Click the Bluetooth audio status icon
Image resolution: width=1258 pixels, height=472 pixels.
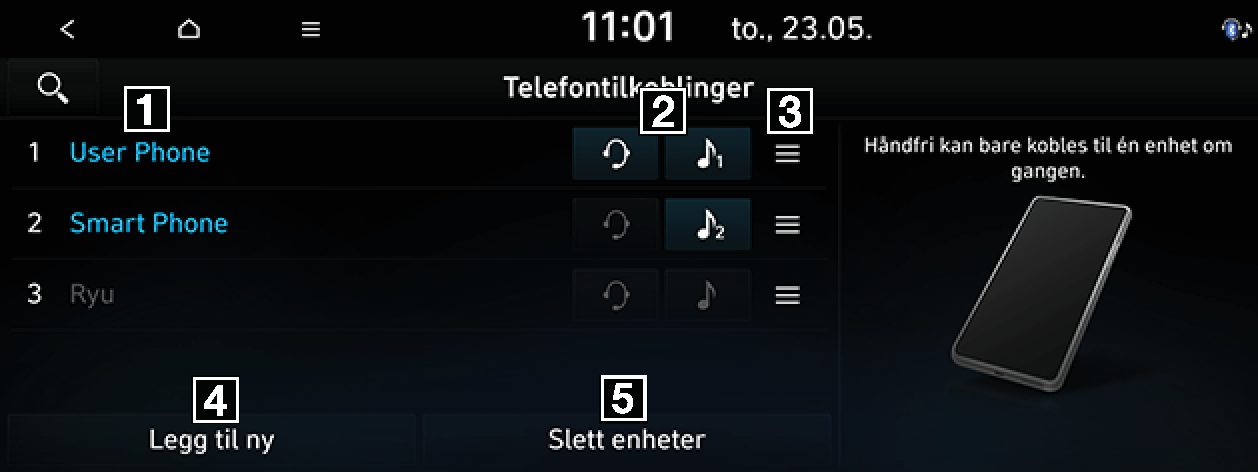[x=1236, y=30]
